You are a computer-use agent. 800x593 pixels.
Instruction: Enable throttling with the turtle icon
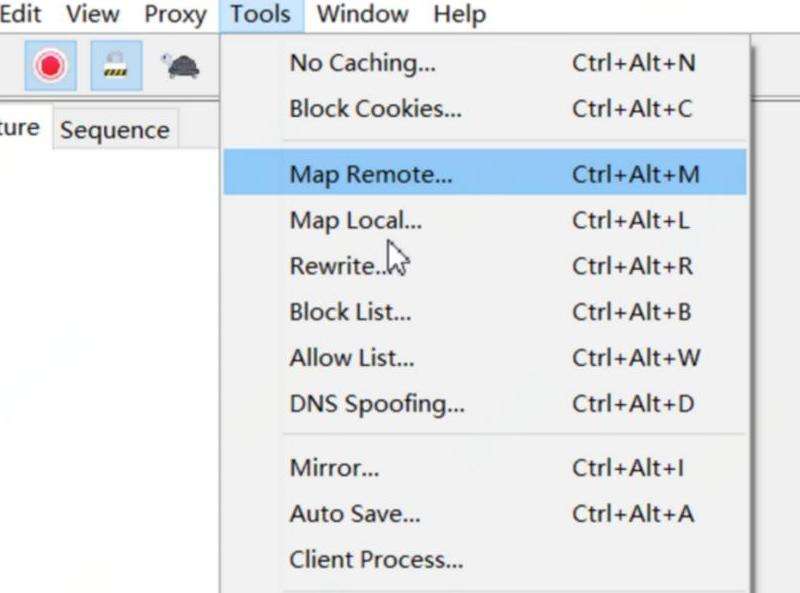click(181, 66)
